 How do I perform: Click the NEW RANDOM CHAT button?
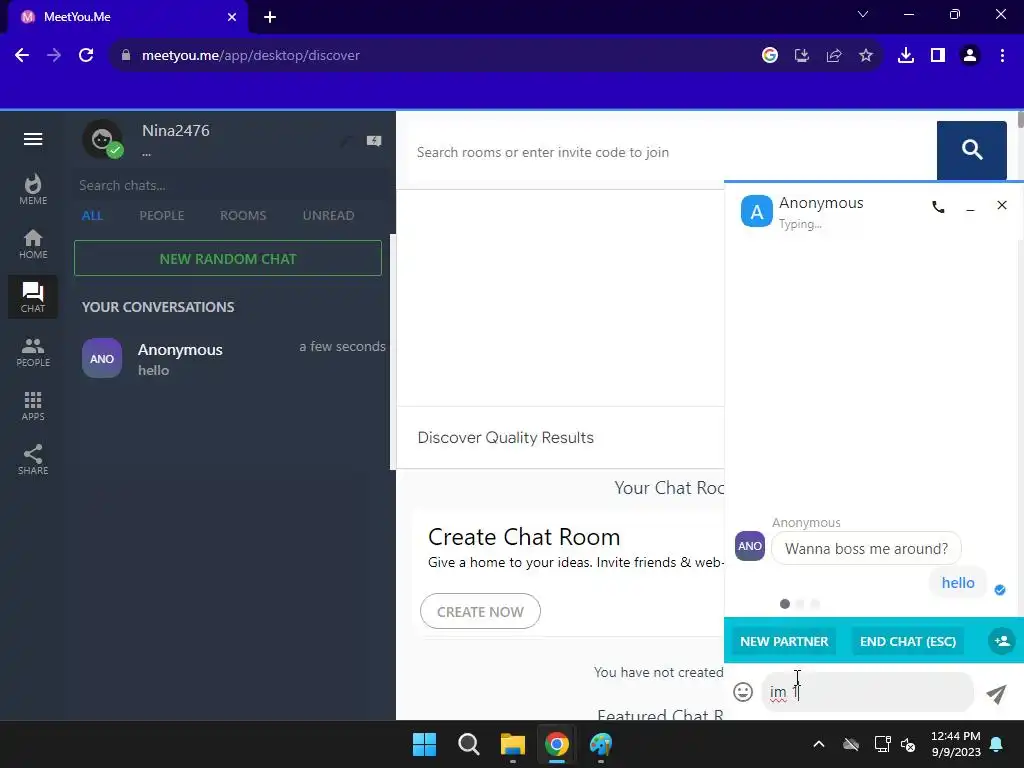pyautogui.click(x=228, y=258)
